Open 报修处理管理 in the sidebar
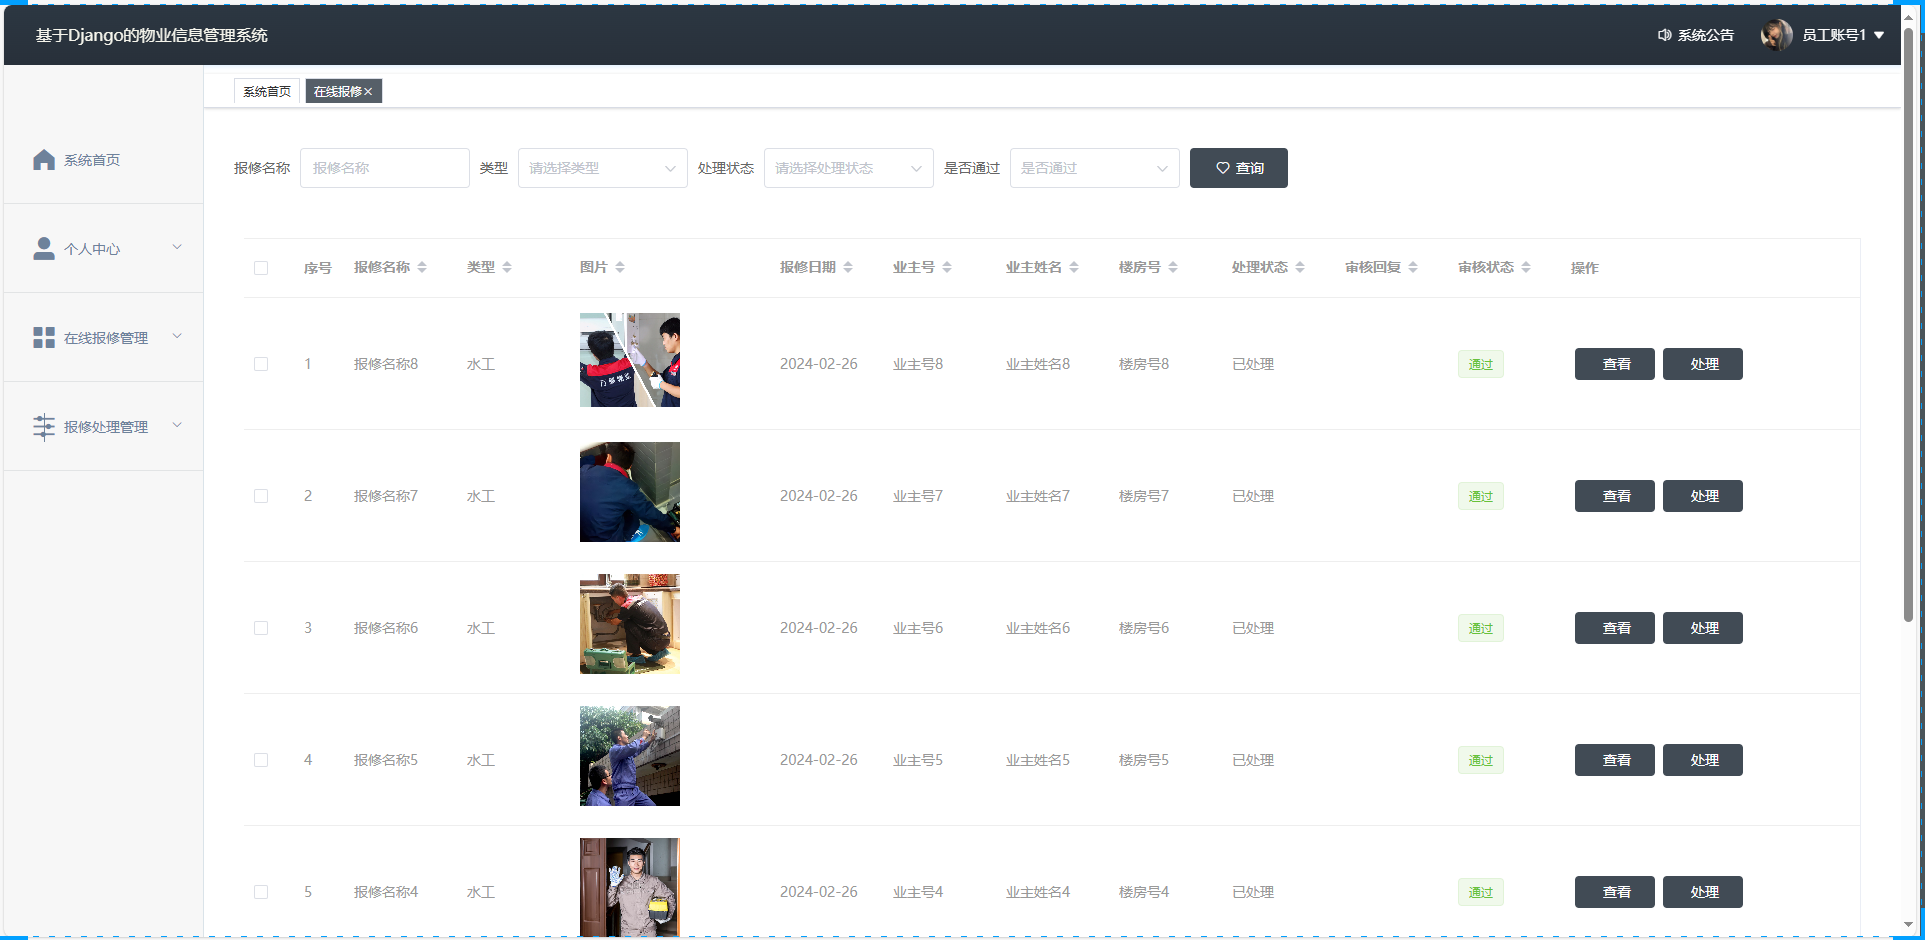 tap(104, 427)
